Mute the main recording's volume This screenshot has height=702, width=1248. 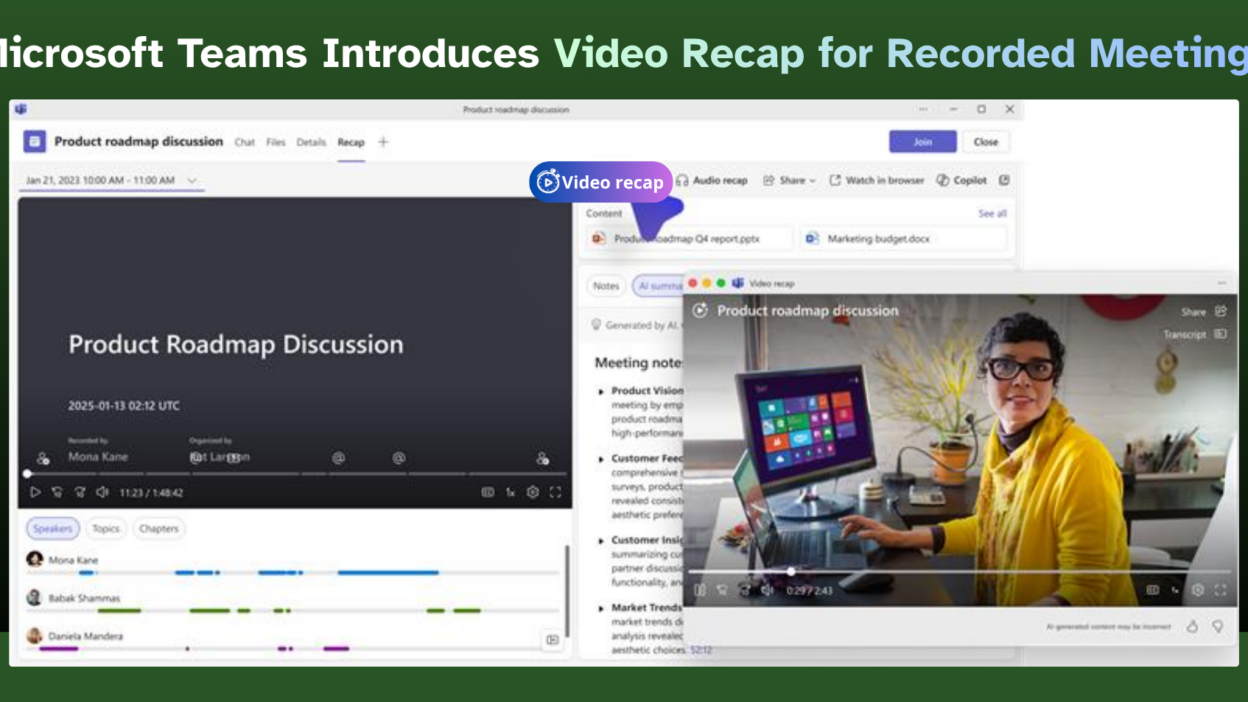(x=102, y=492)
